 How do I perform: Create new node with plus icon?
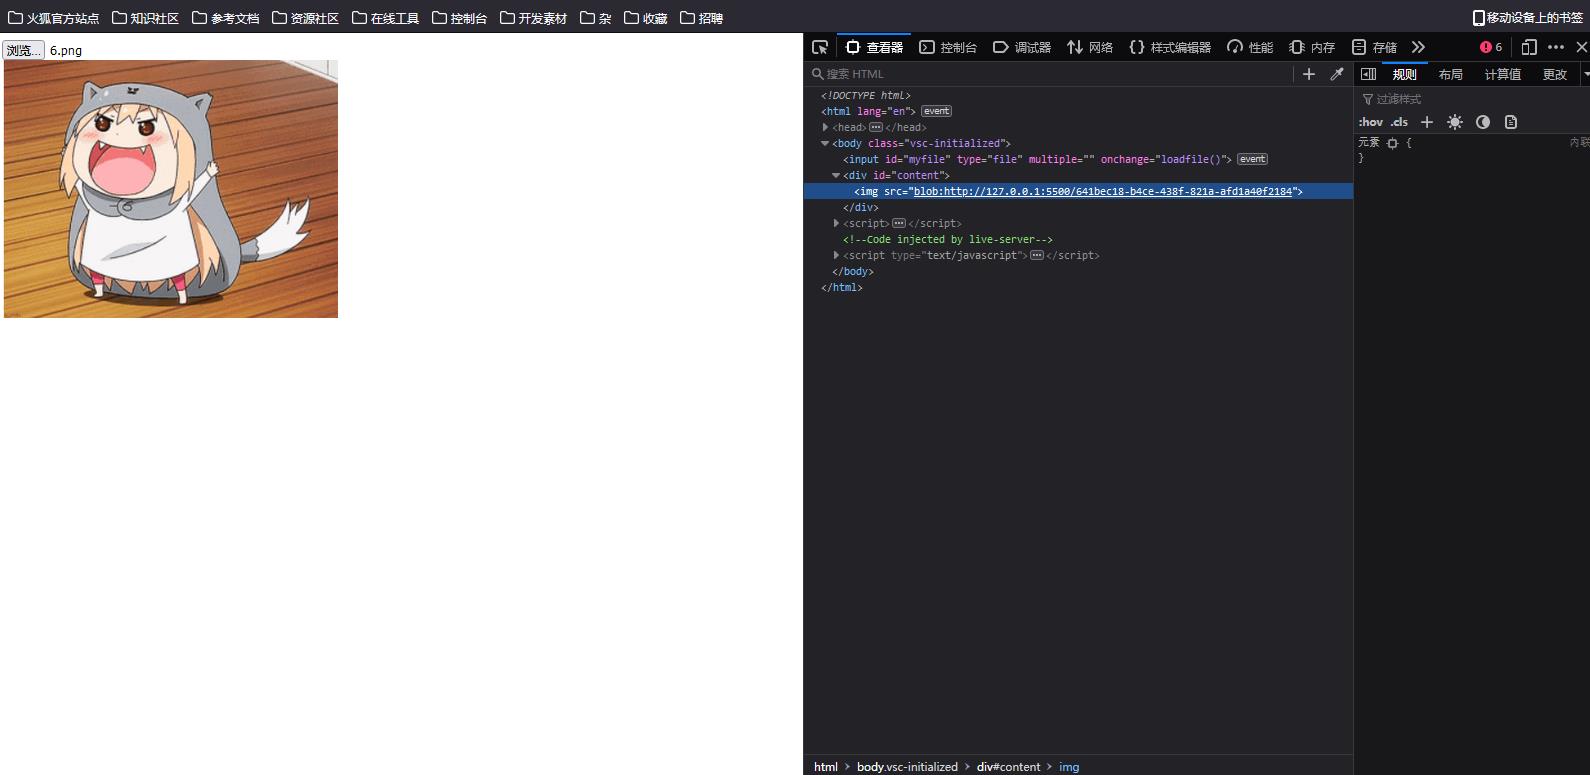point(1309,74)
